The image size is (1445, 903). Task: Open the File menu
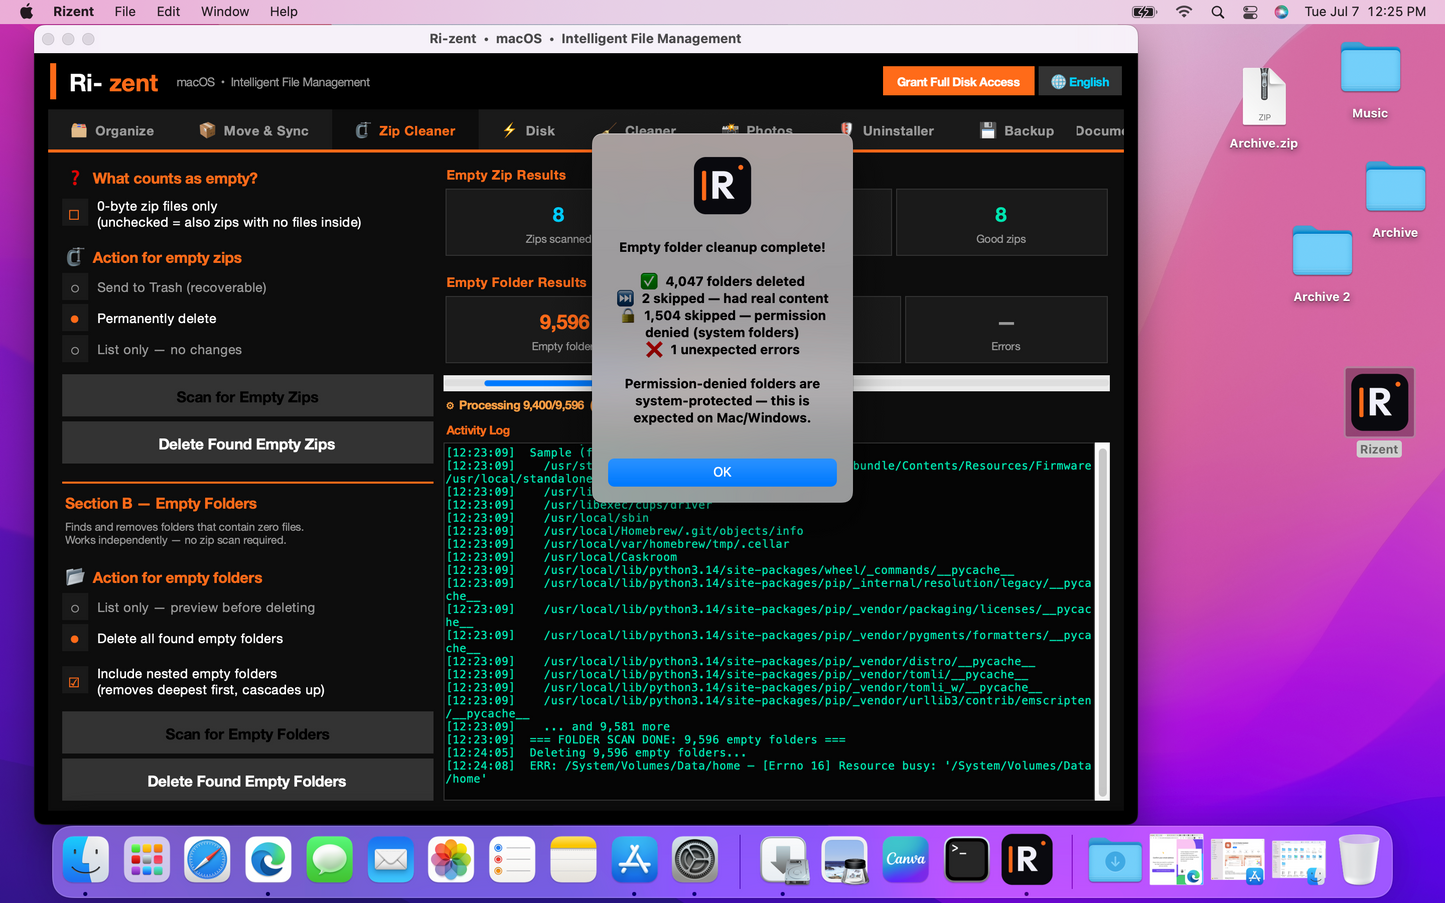click(x=125, y=12)
